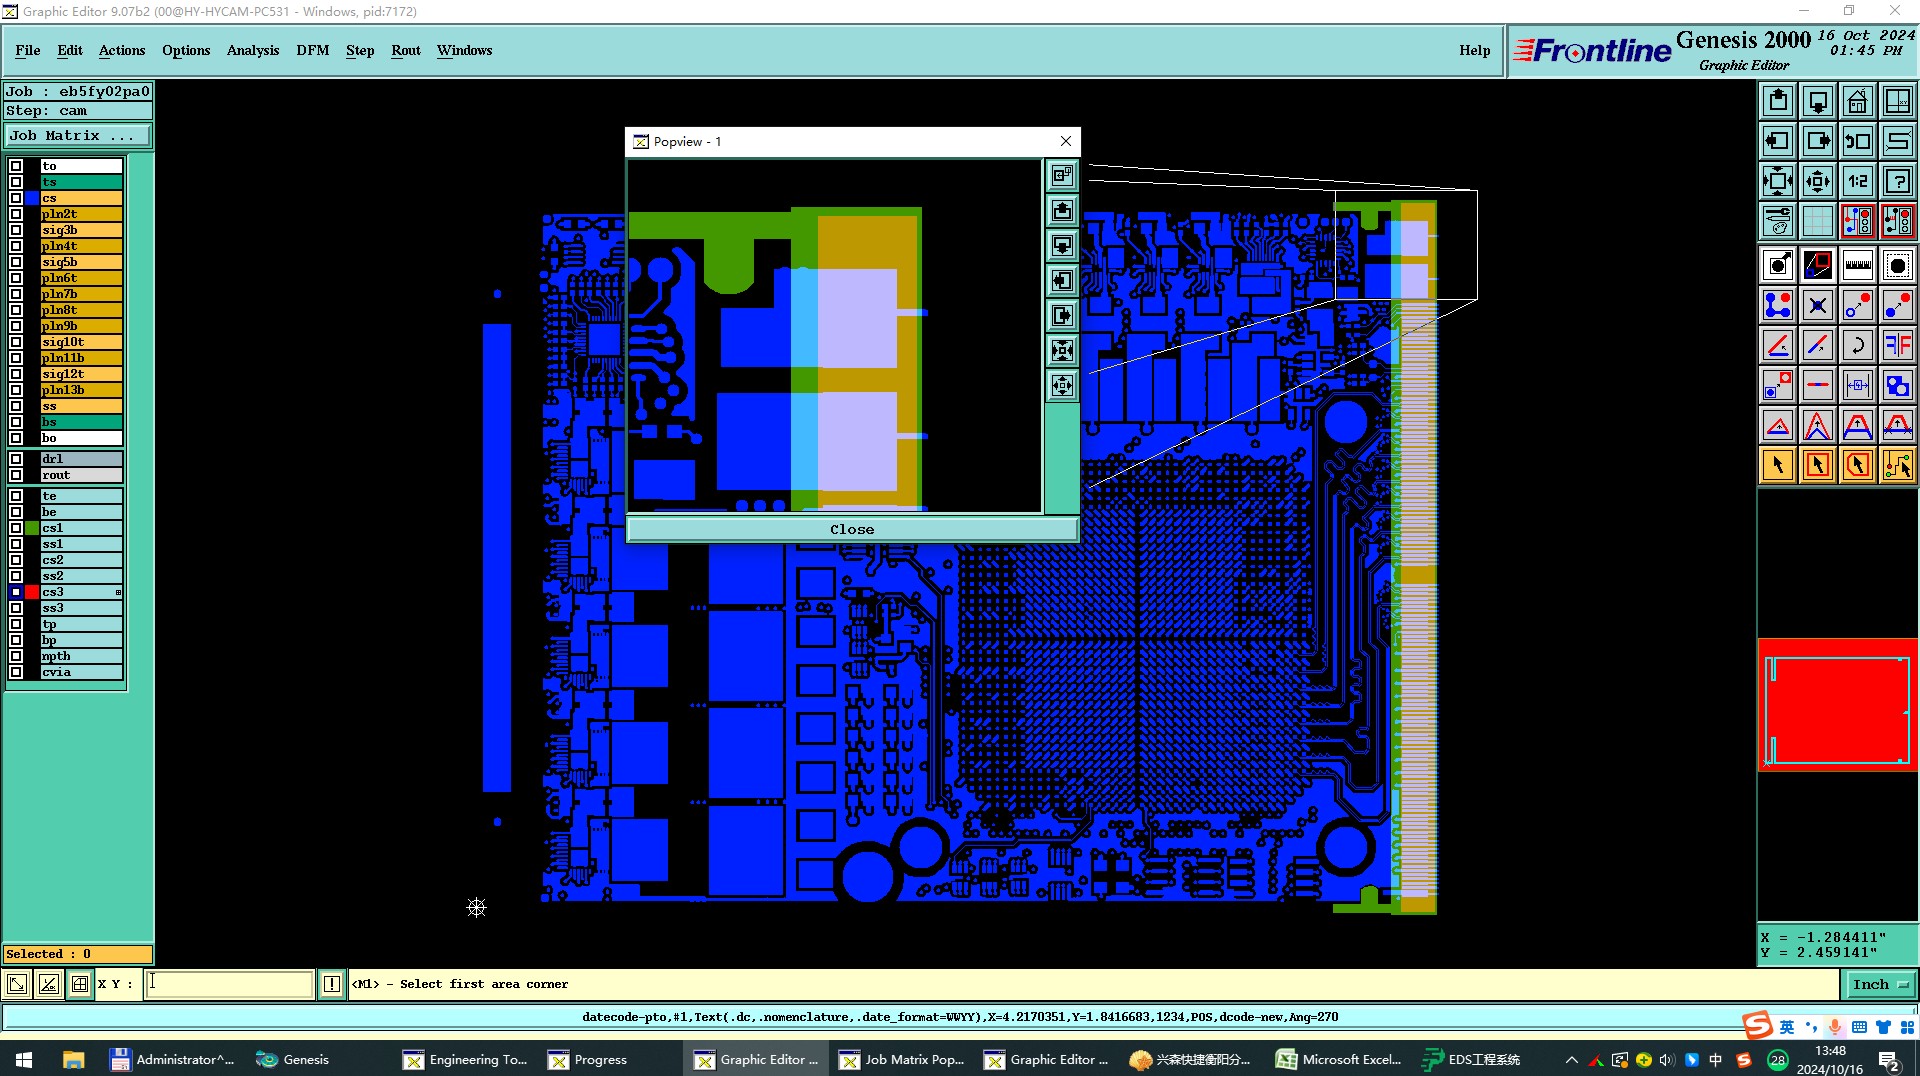
Task: Toggle the 'cs' layer checkbox
Action: [16, 198]
